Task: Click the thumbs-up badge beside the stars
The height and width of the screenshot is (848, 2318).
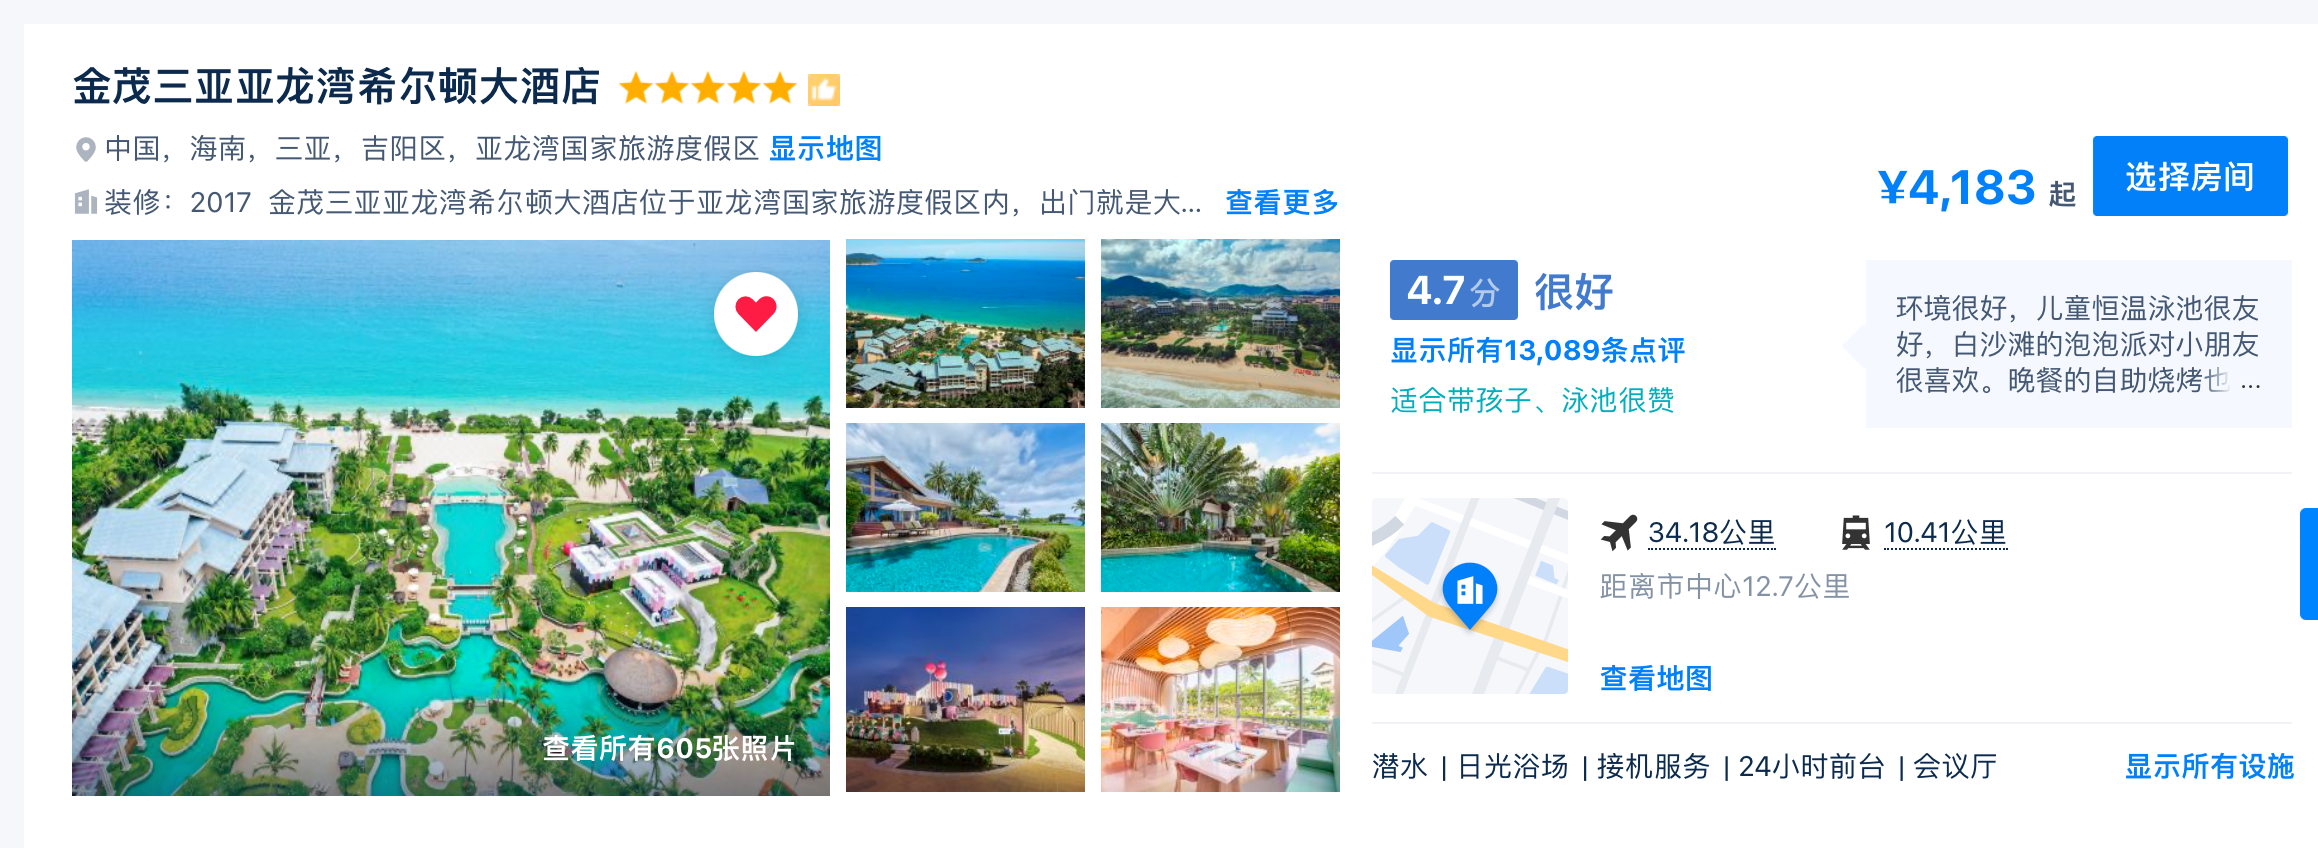Action: pyautogui.click(x=824, y=89)
